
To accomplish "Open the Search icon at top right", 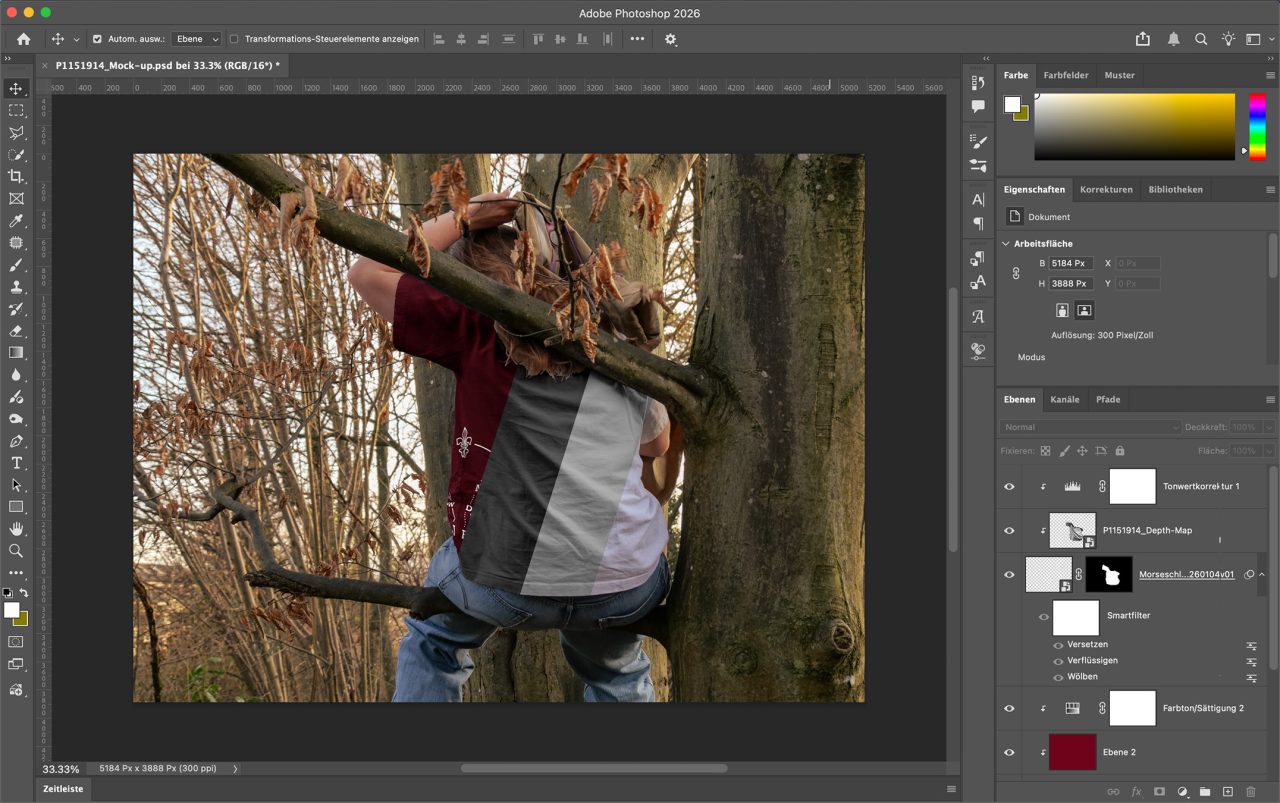I will [x=1201, y=39].
